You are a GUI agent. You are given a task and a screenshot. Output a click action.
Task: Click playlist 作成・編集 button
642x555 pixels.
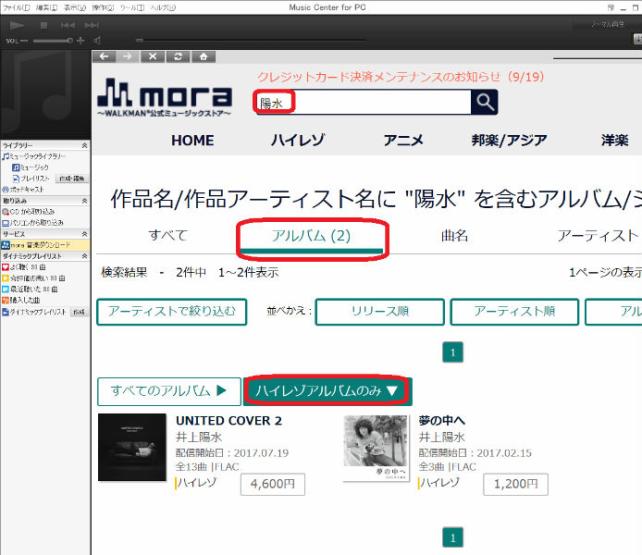tap(72, 178)
